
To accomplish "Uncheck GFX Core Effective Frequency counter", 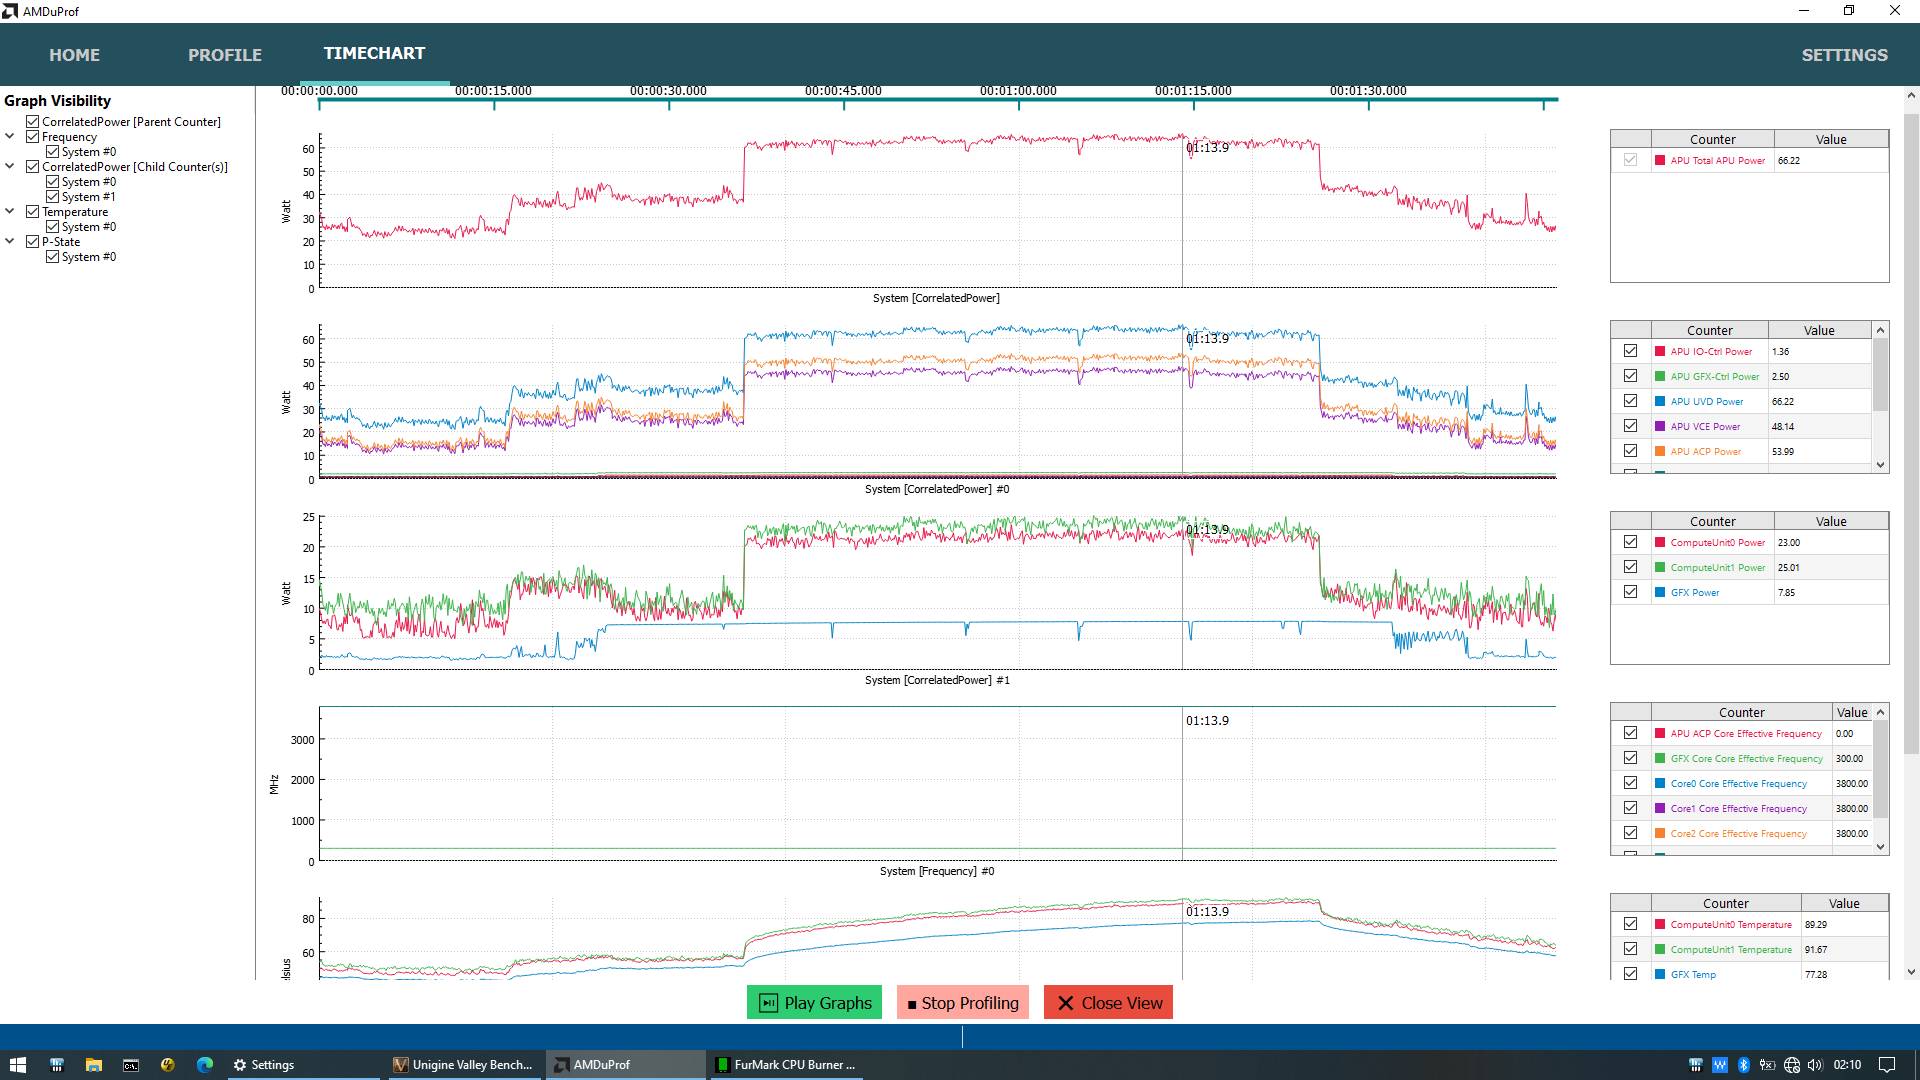I will 1630,758.
